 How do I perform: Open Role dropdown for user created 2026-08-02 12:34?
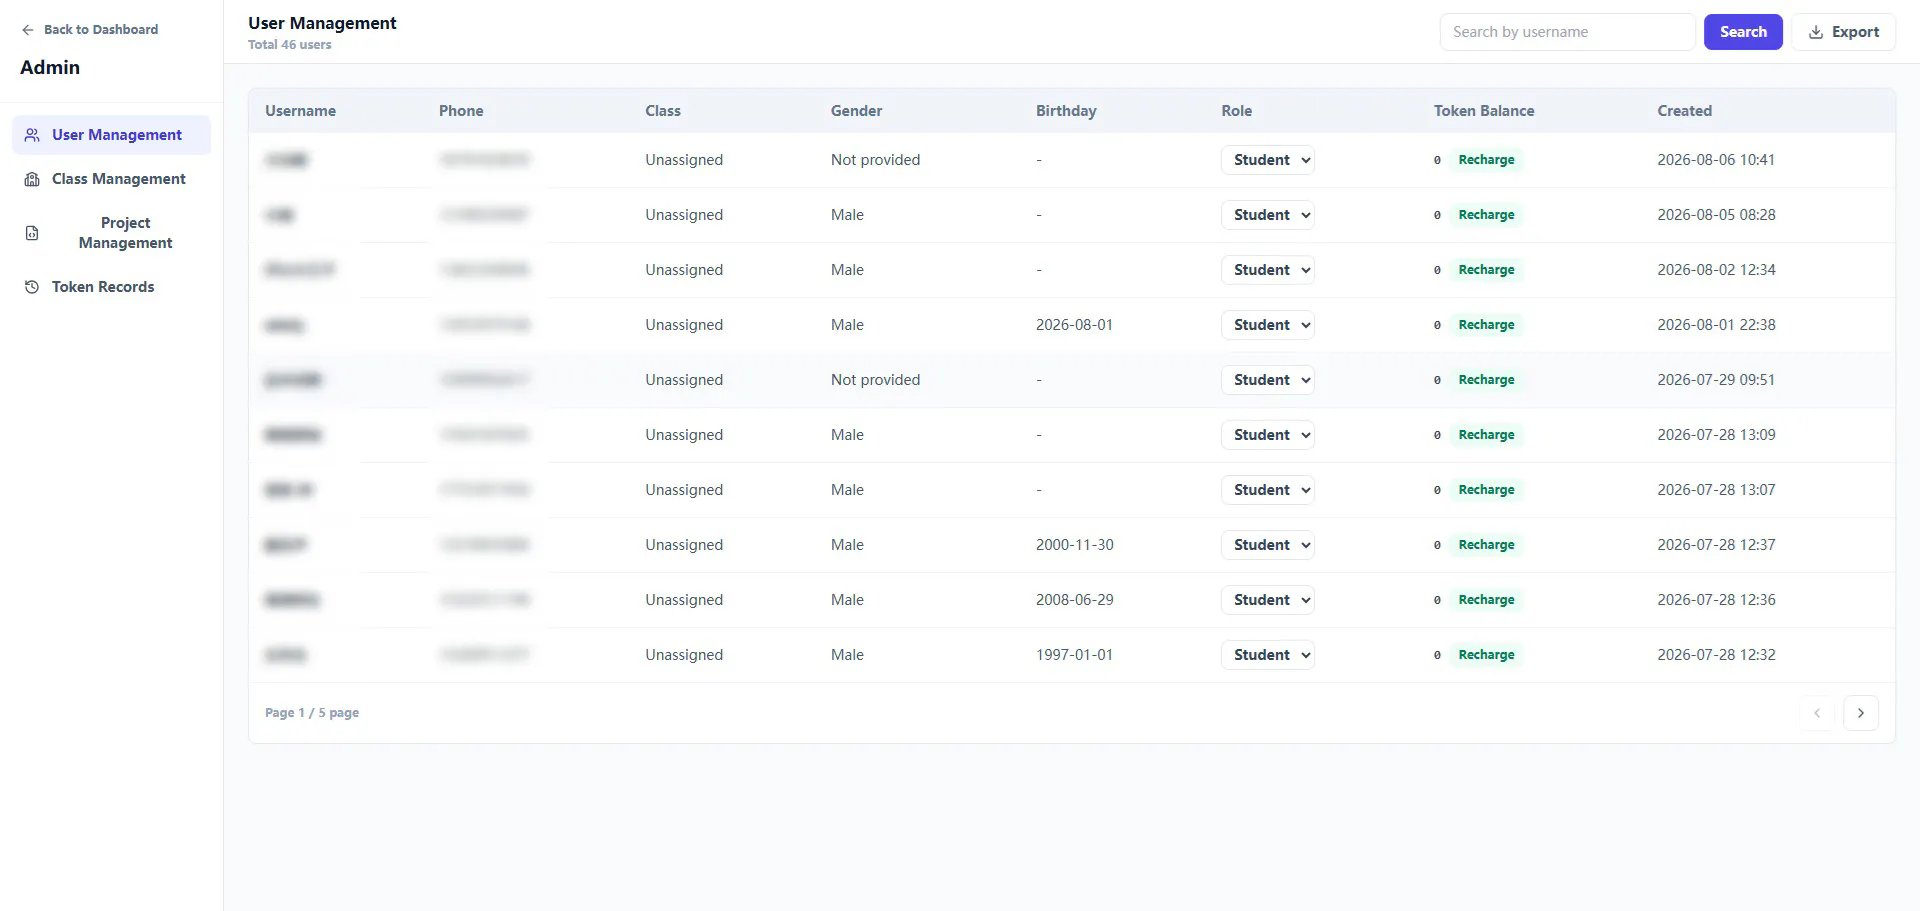[x=1267, y=270]
